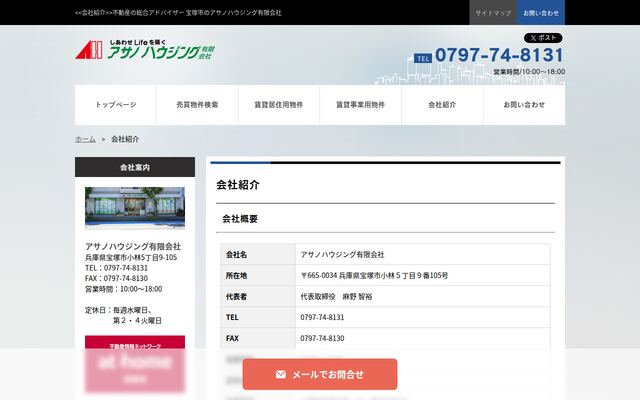
Task: Click 会社紹介 breadcrumb current page
Action: click(x=125, y=139)
